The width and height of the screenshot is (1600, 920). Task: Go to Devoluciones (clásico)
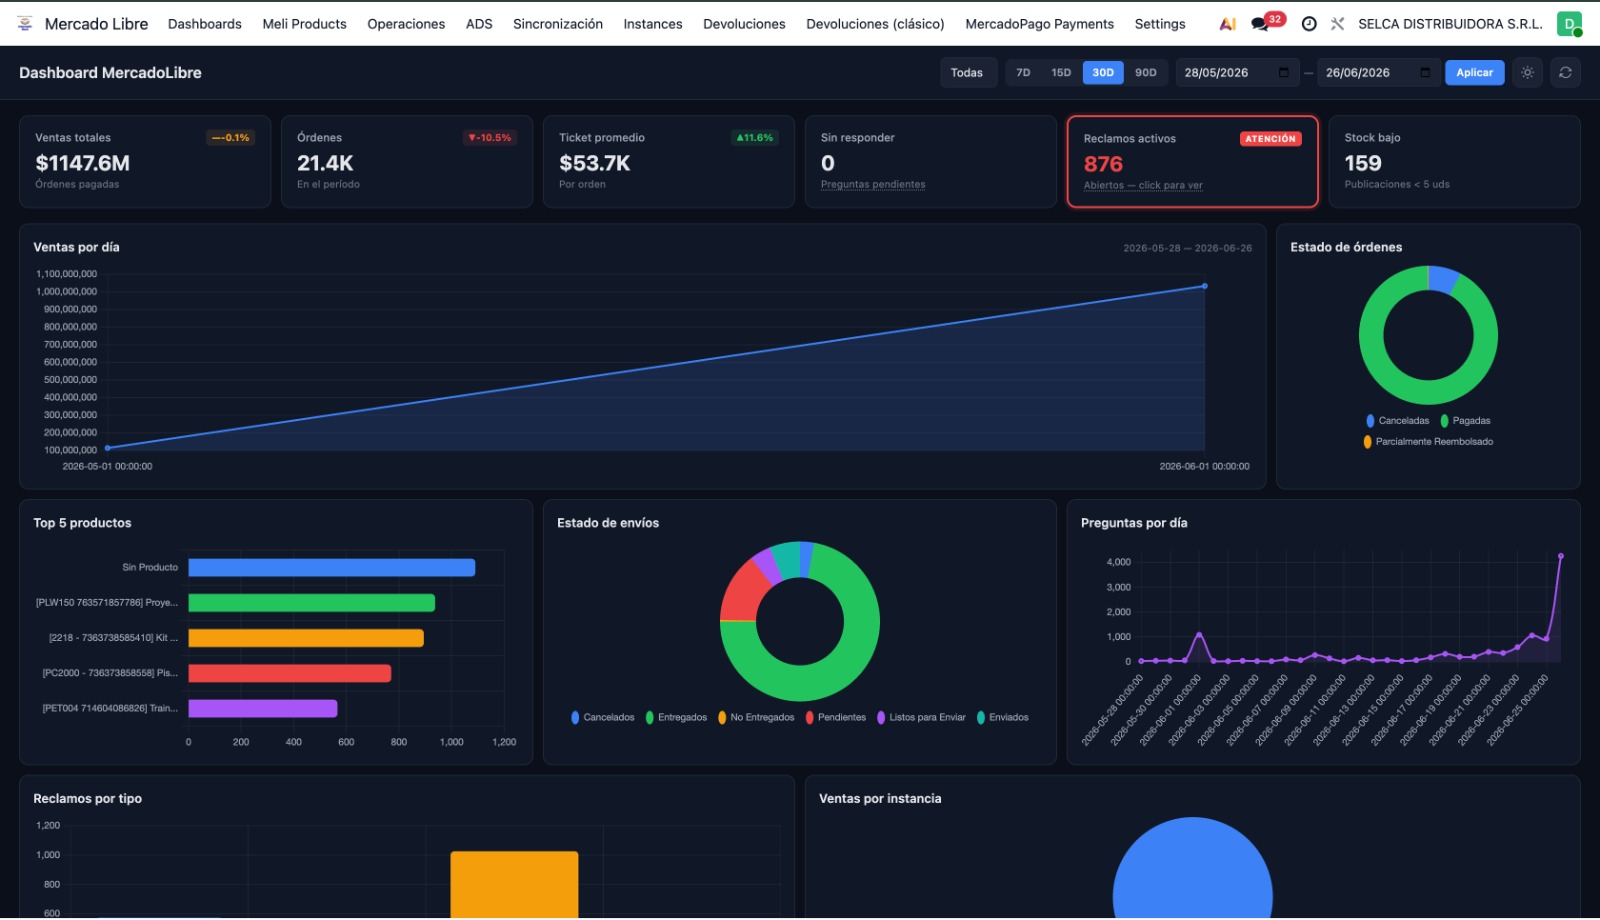coord(875,24)
